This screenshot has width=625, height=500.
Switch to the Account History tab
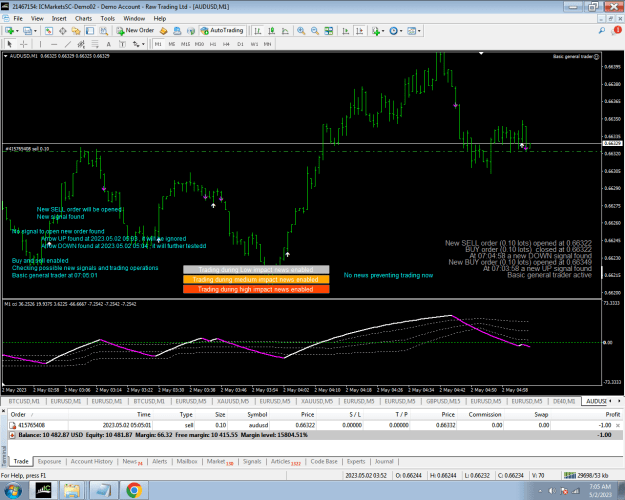click(92, 461)
